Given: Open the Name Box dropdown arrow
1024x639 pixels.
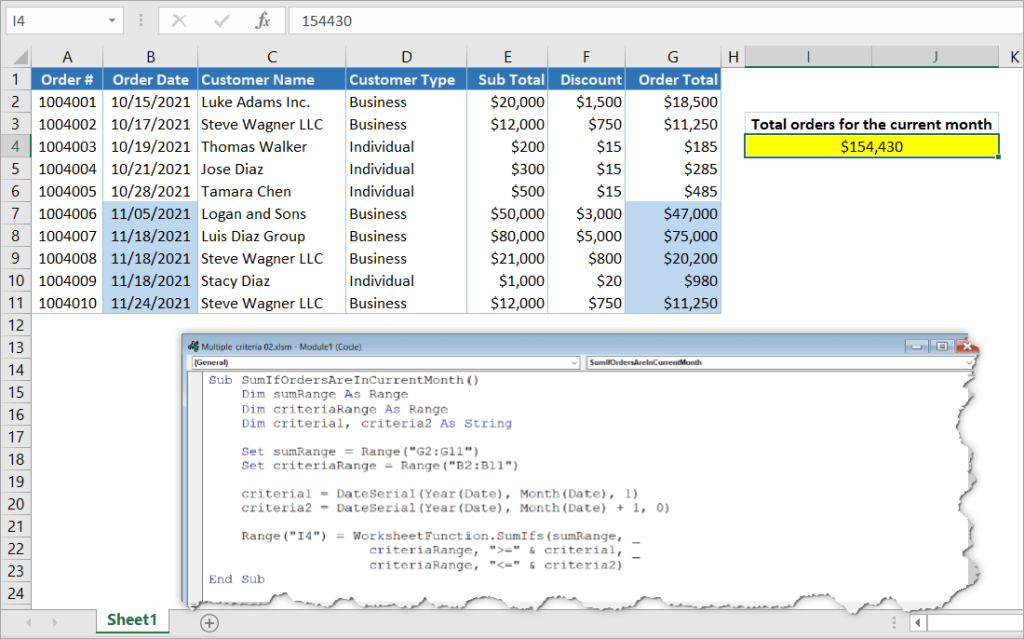Looking at the screenshot, I should click(112, 20).
